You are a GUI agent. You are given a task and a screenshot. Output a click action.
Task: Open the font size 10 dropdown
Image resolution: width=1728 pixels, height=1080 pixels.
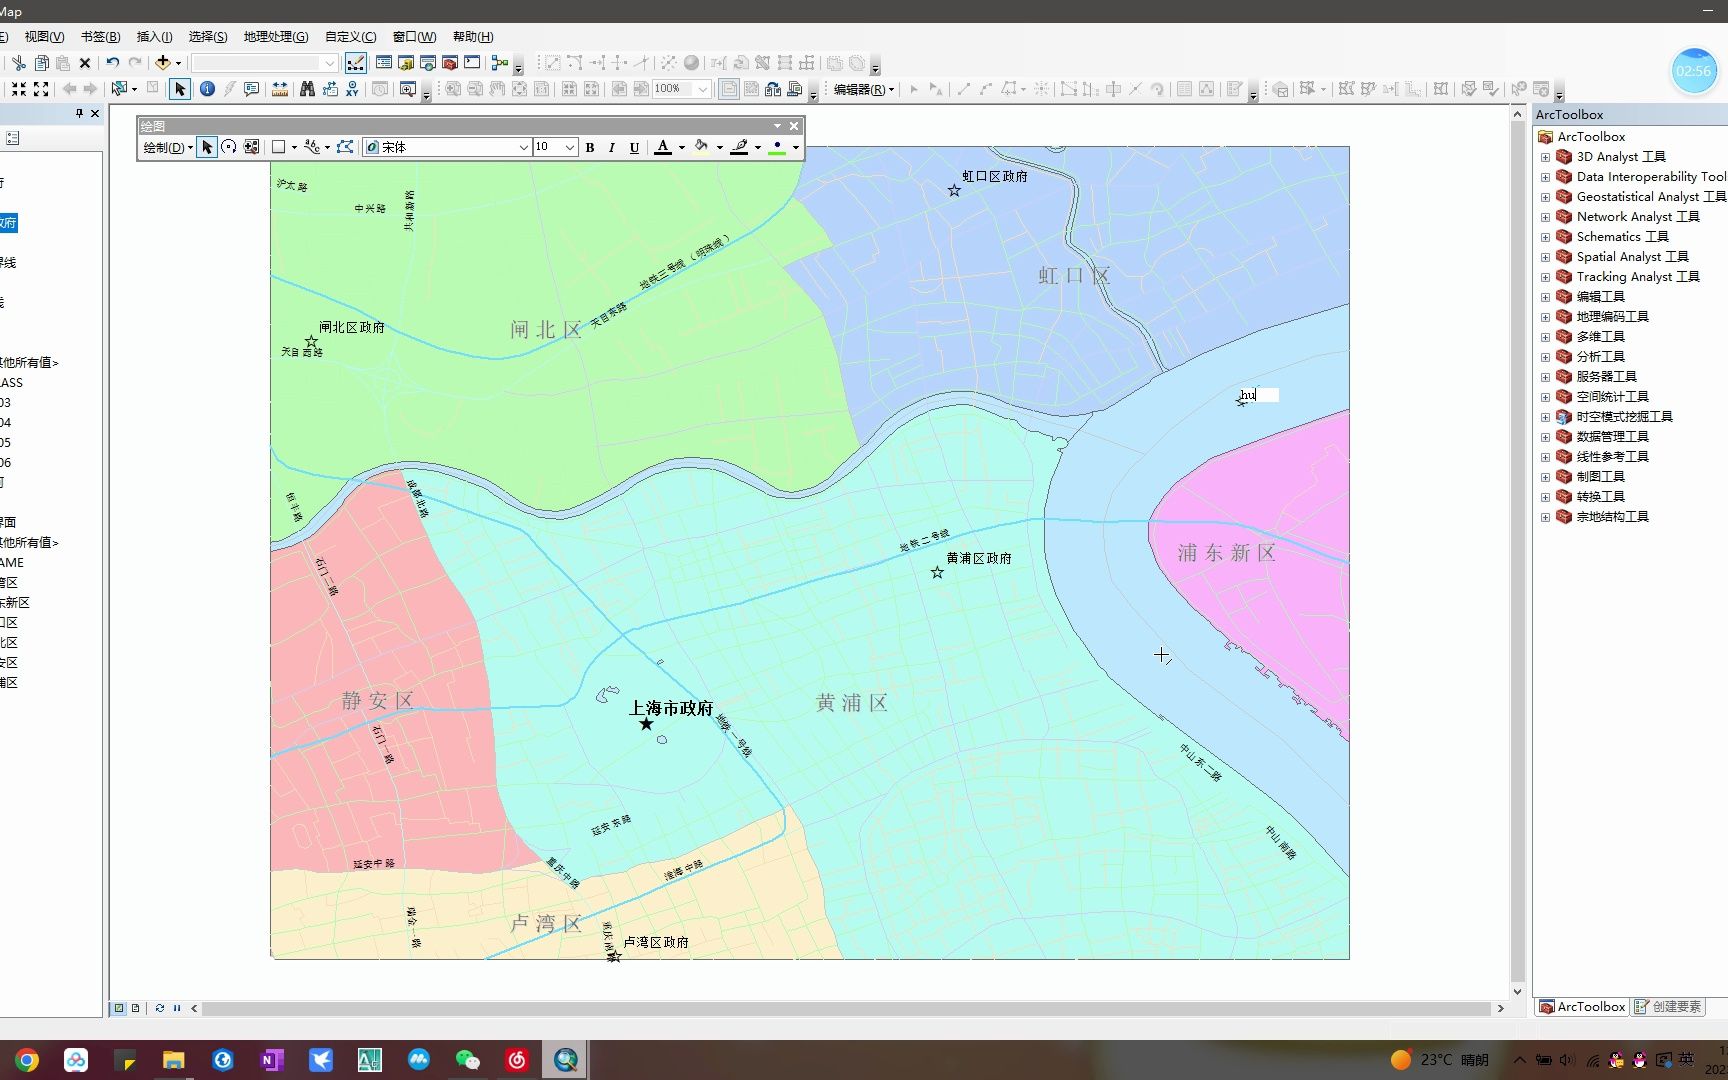coord(570,147)
